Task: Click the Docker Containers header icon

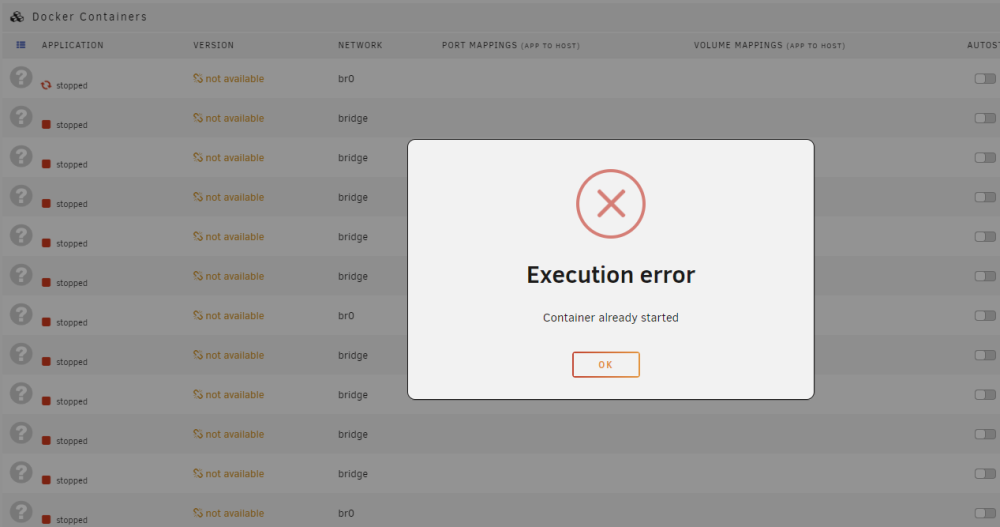Action: 17,17
